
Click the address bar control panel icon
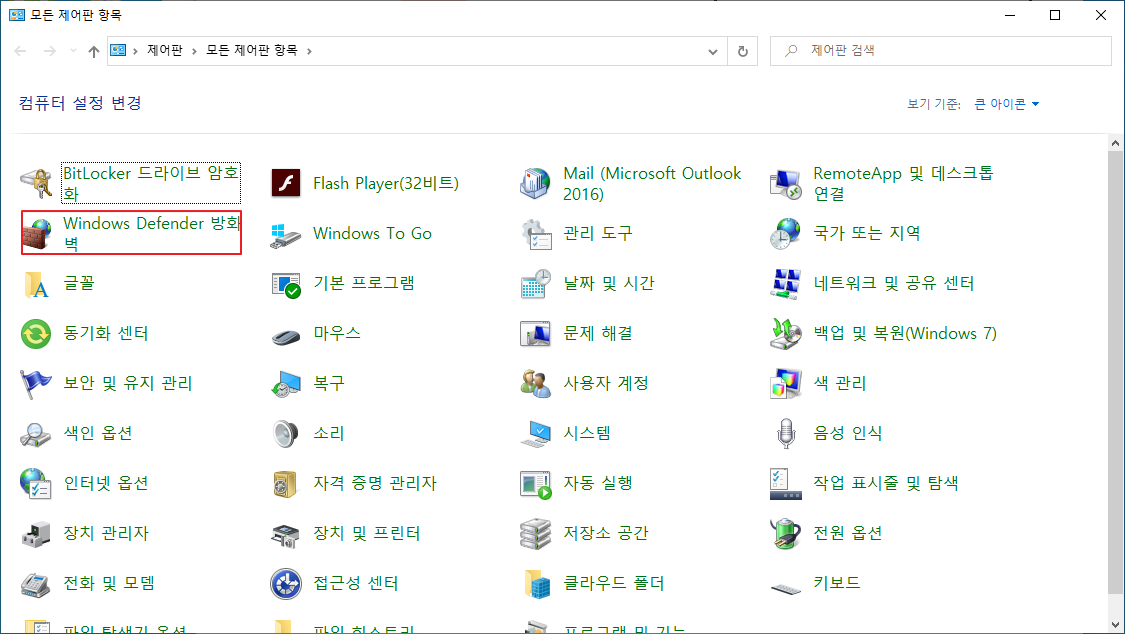pyautogui.click(x=118, y=50)
